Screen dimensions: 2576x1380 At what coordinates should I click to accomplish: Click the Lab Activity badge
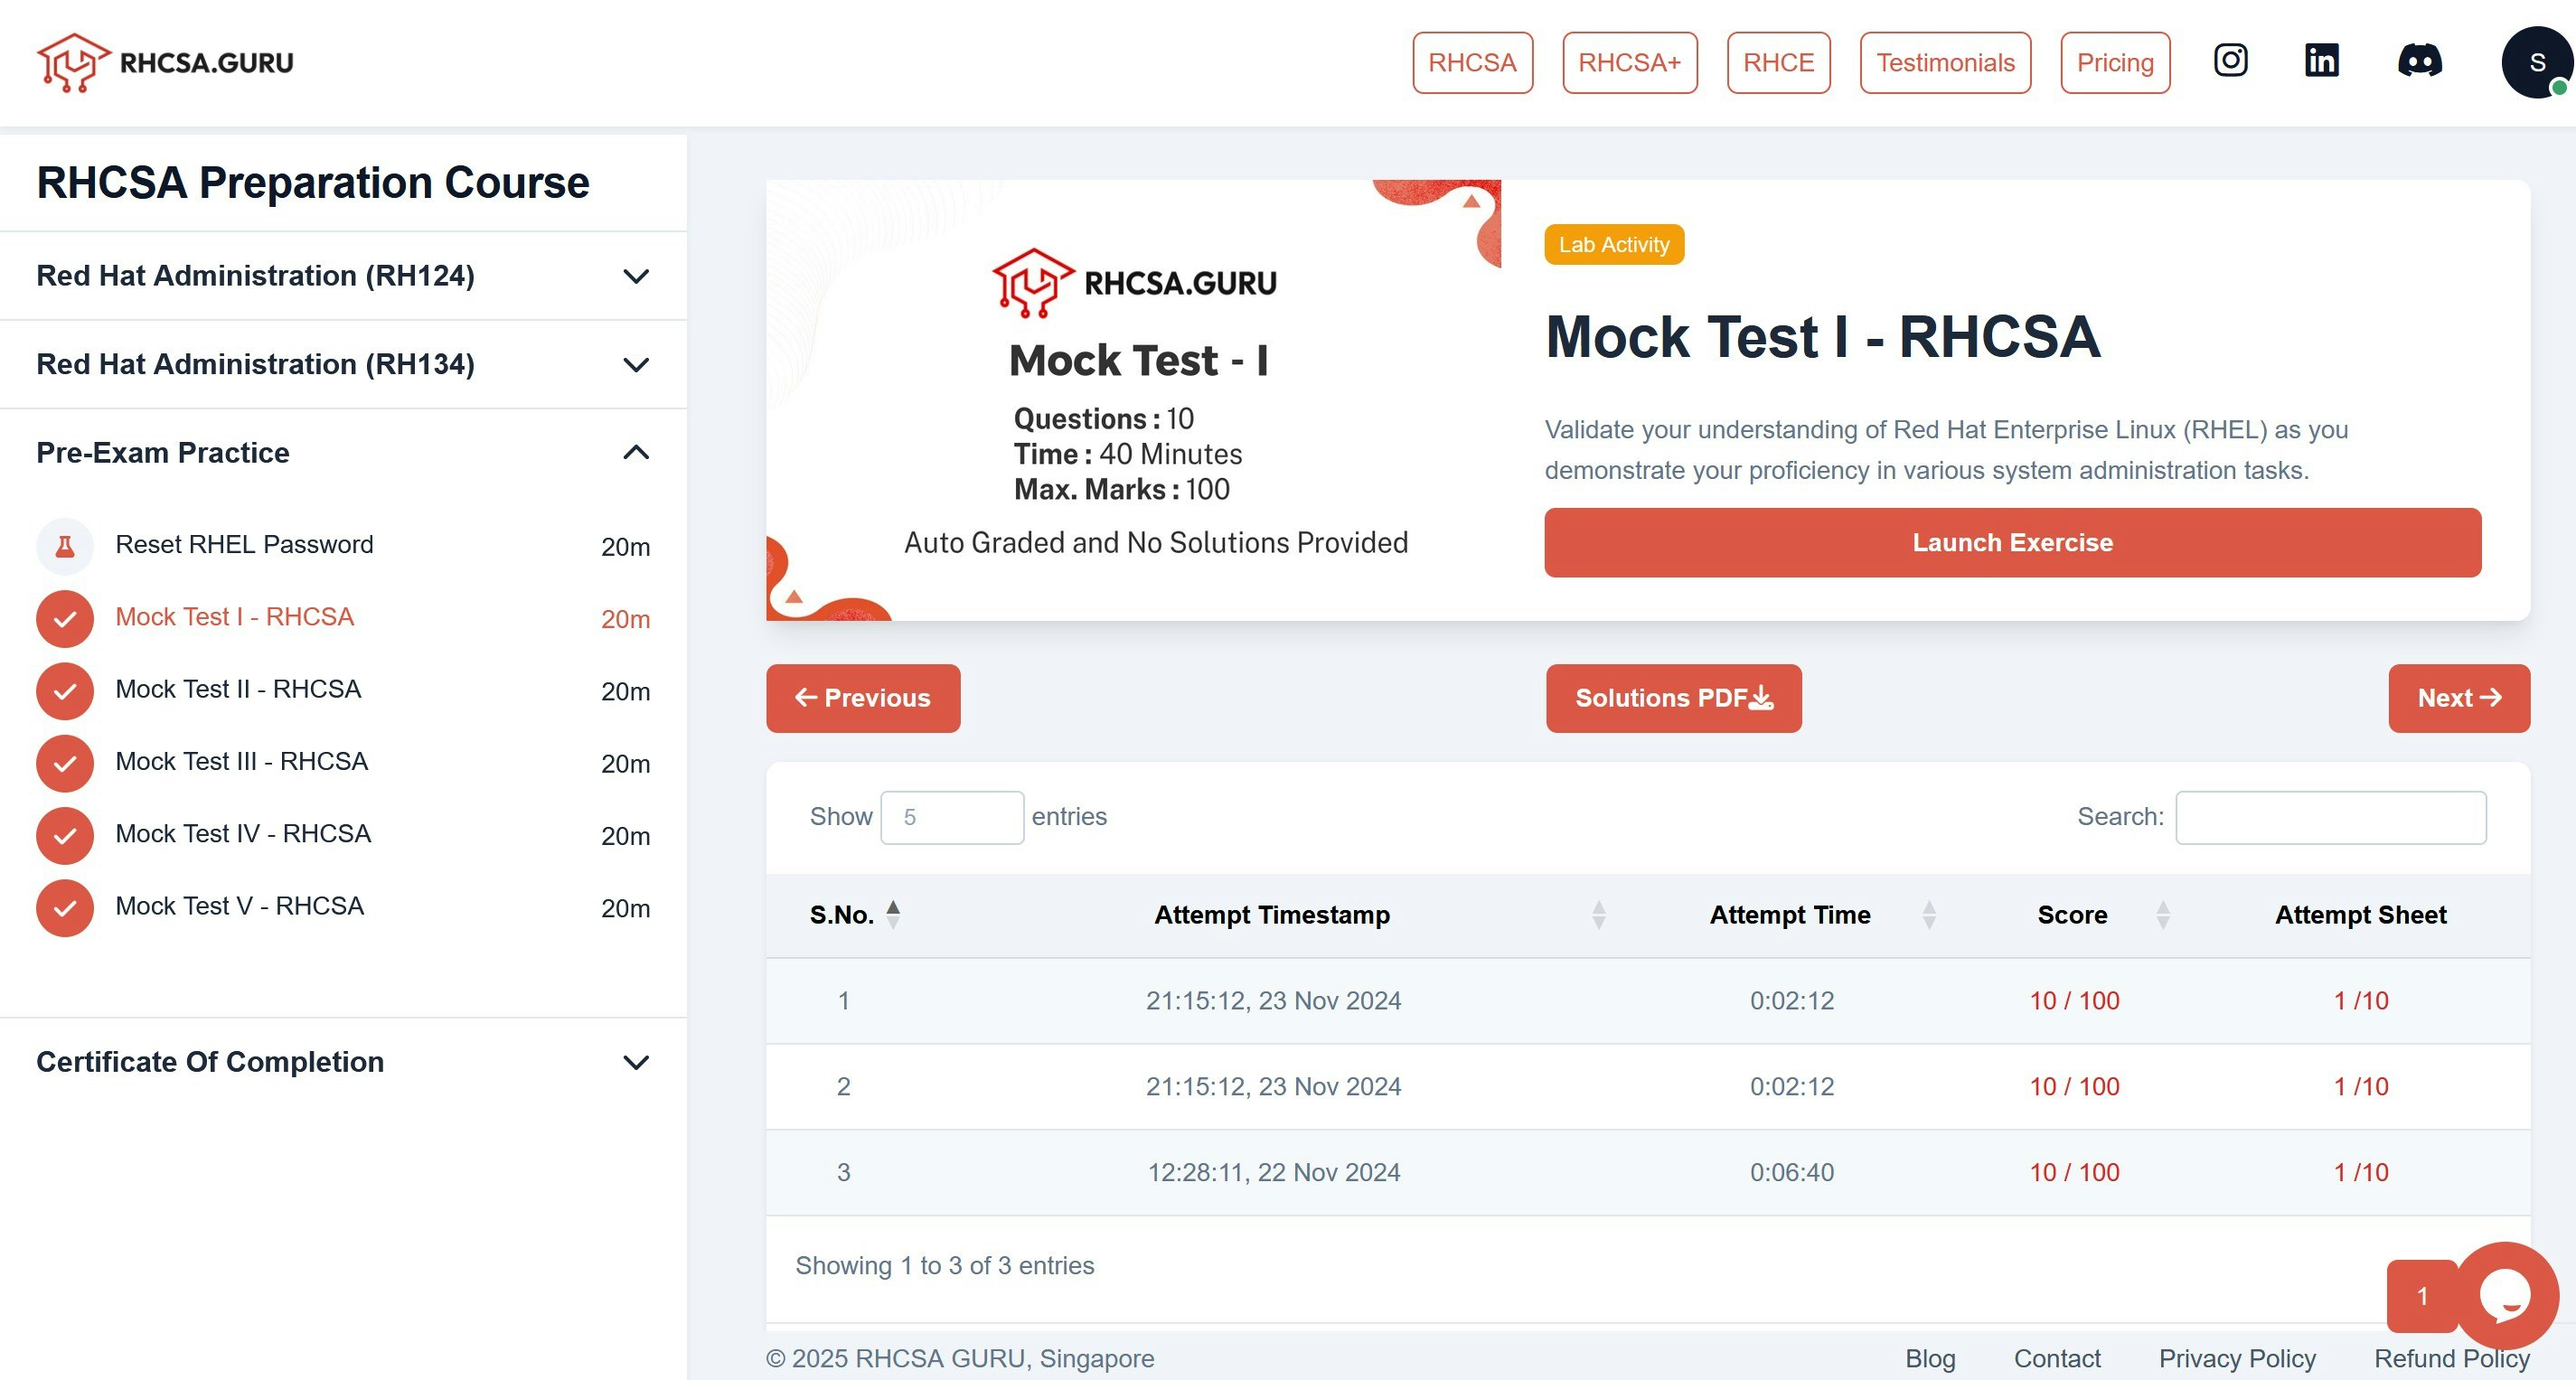click(1614, 244)
